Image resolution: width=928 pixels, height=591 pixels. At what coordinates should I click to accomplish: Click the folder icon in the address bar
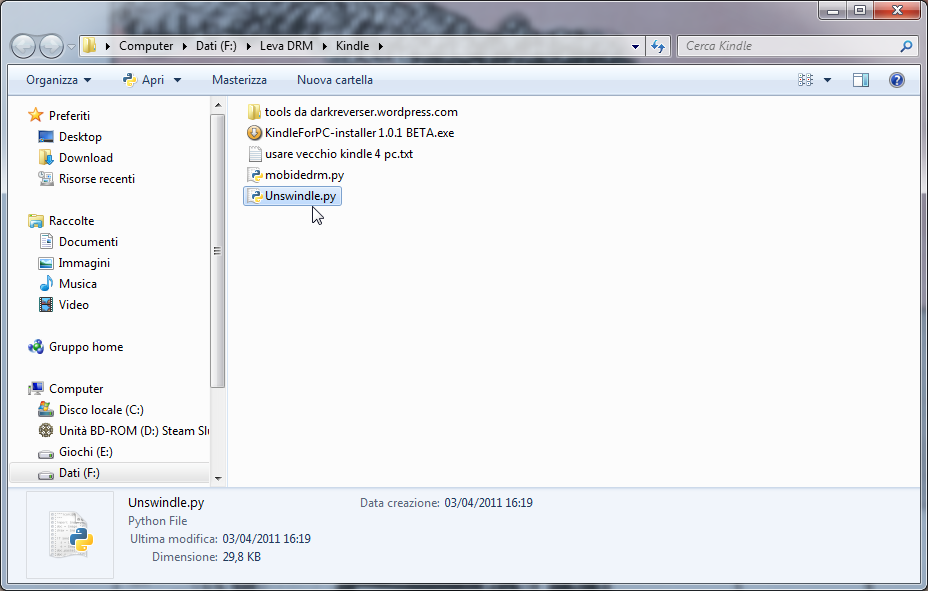pos(89,46)
